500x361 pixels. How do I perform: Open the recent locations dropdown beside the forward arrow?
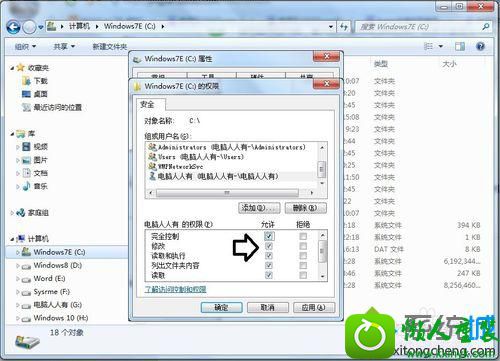40,27
